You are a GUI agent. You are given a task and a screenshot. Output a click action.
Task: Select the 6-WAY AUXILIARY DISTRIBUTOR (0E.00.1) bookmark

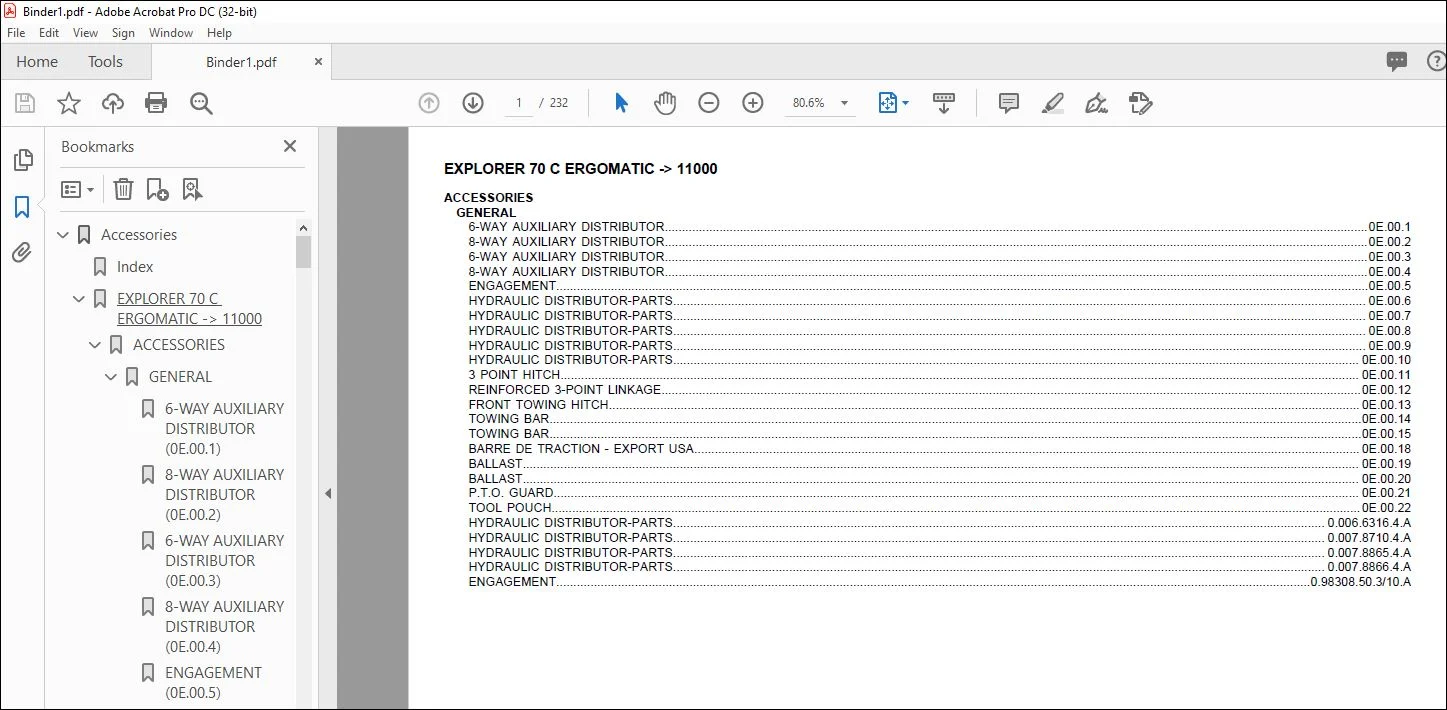pos(224,429)
